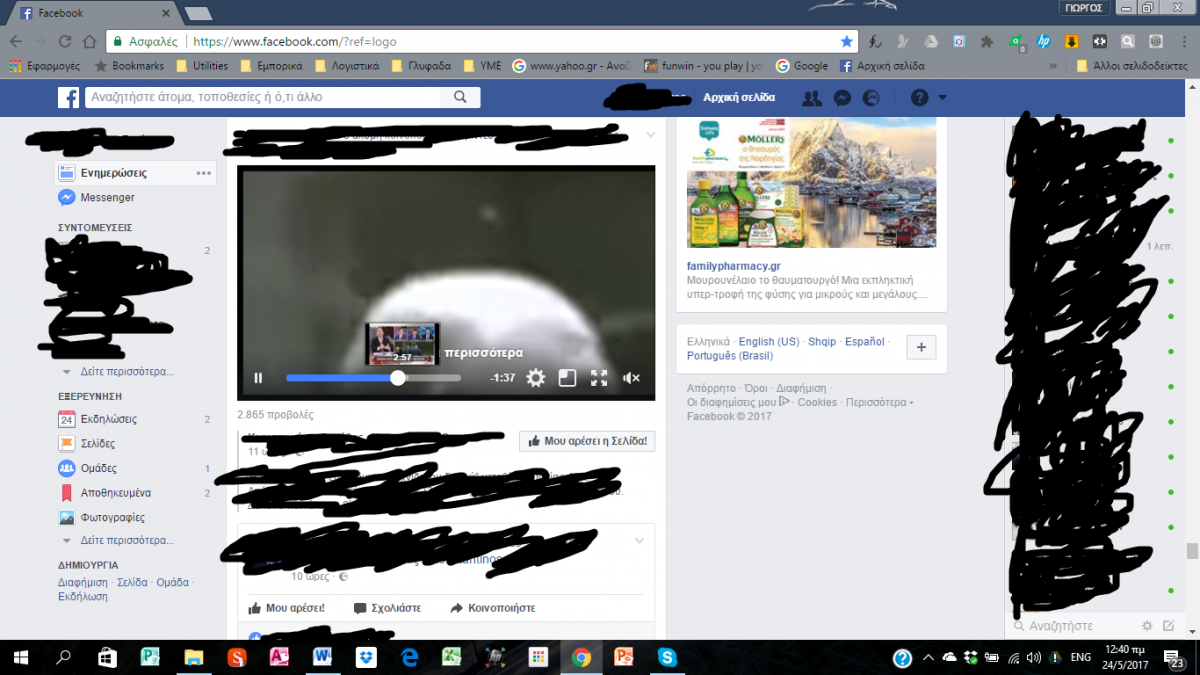Go to Chrome home page icon
The height and width of the screenshot is (675, 1200).
(x=90, y=42)
